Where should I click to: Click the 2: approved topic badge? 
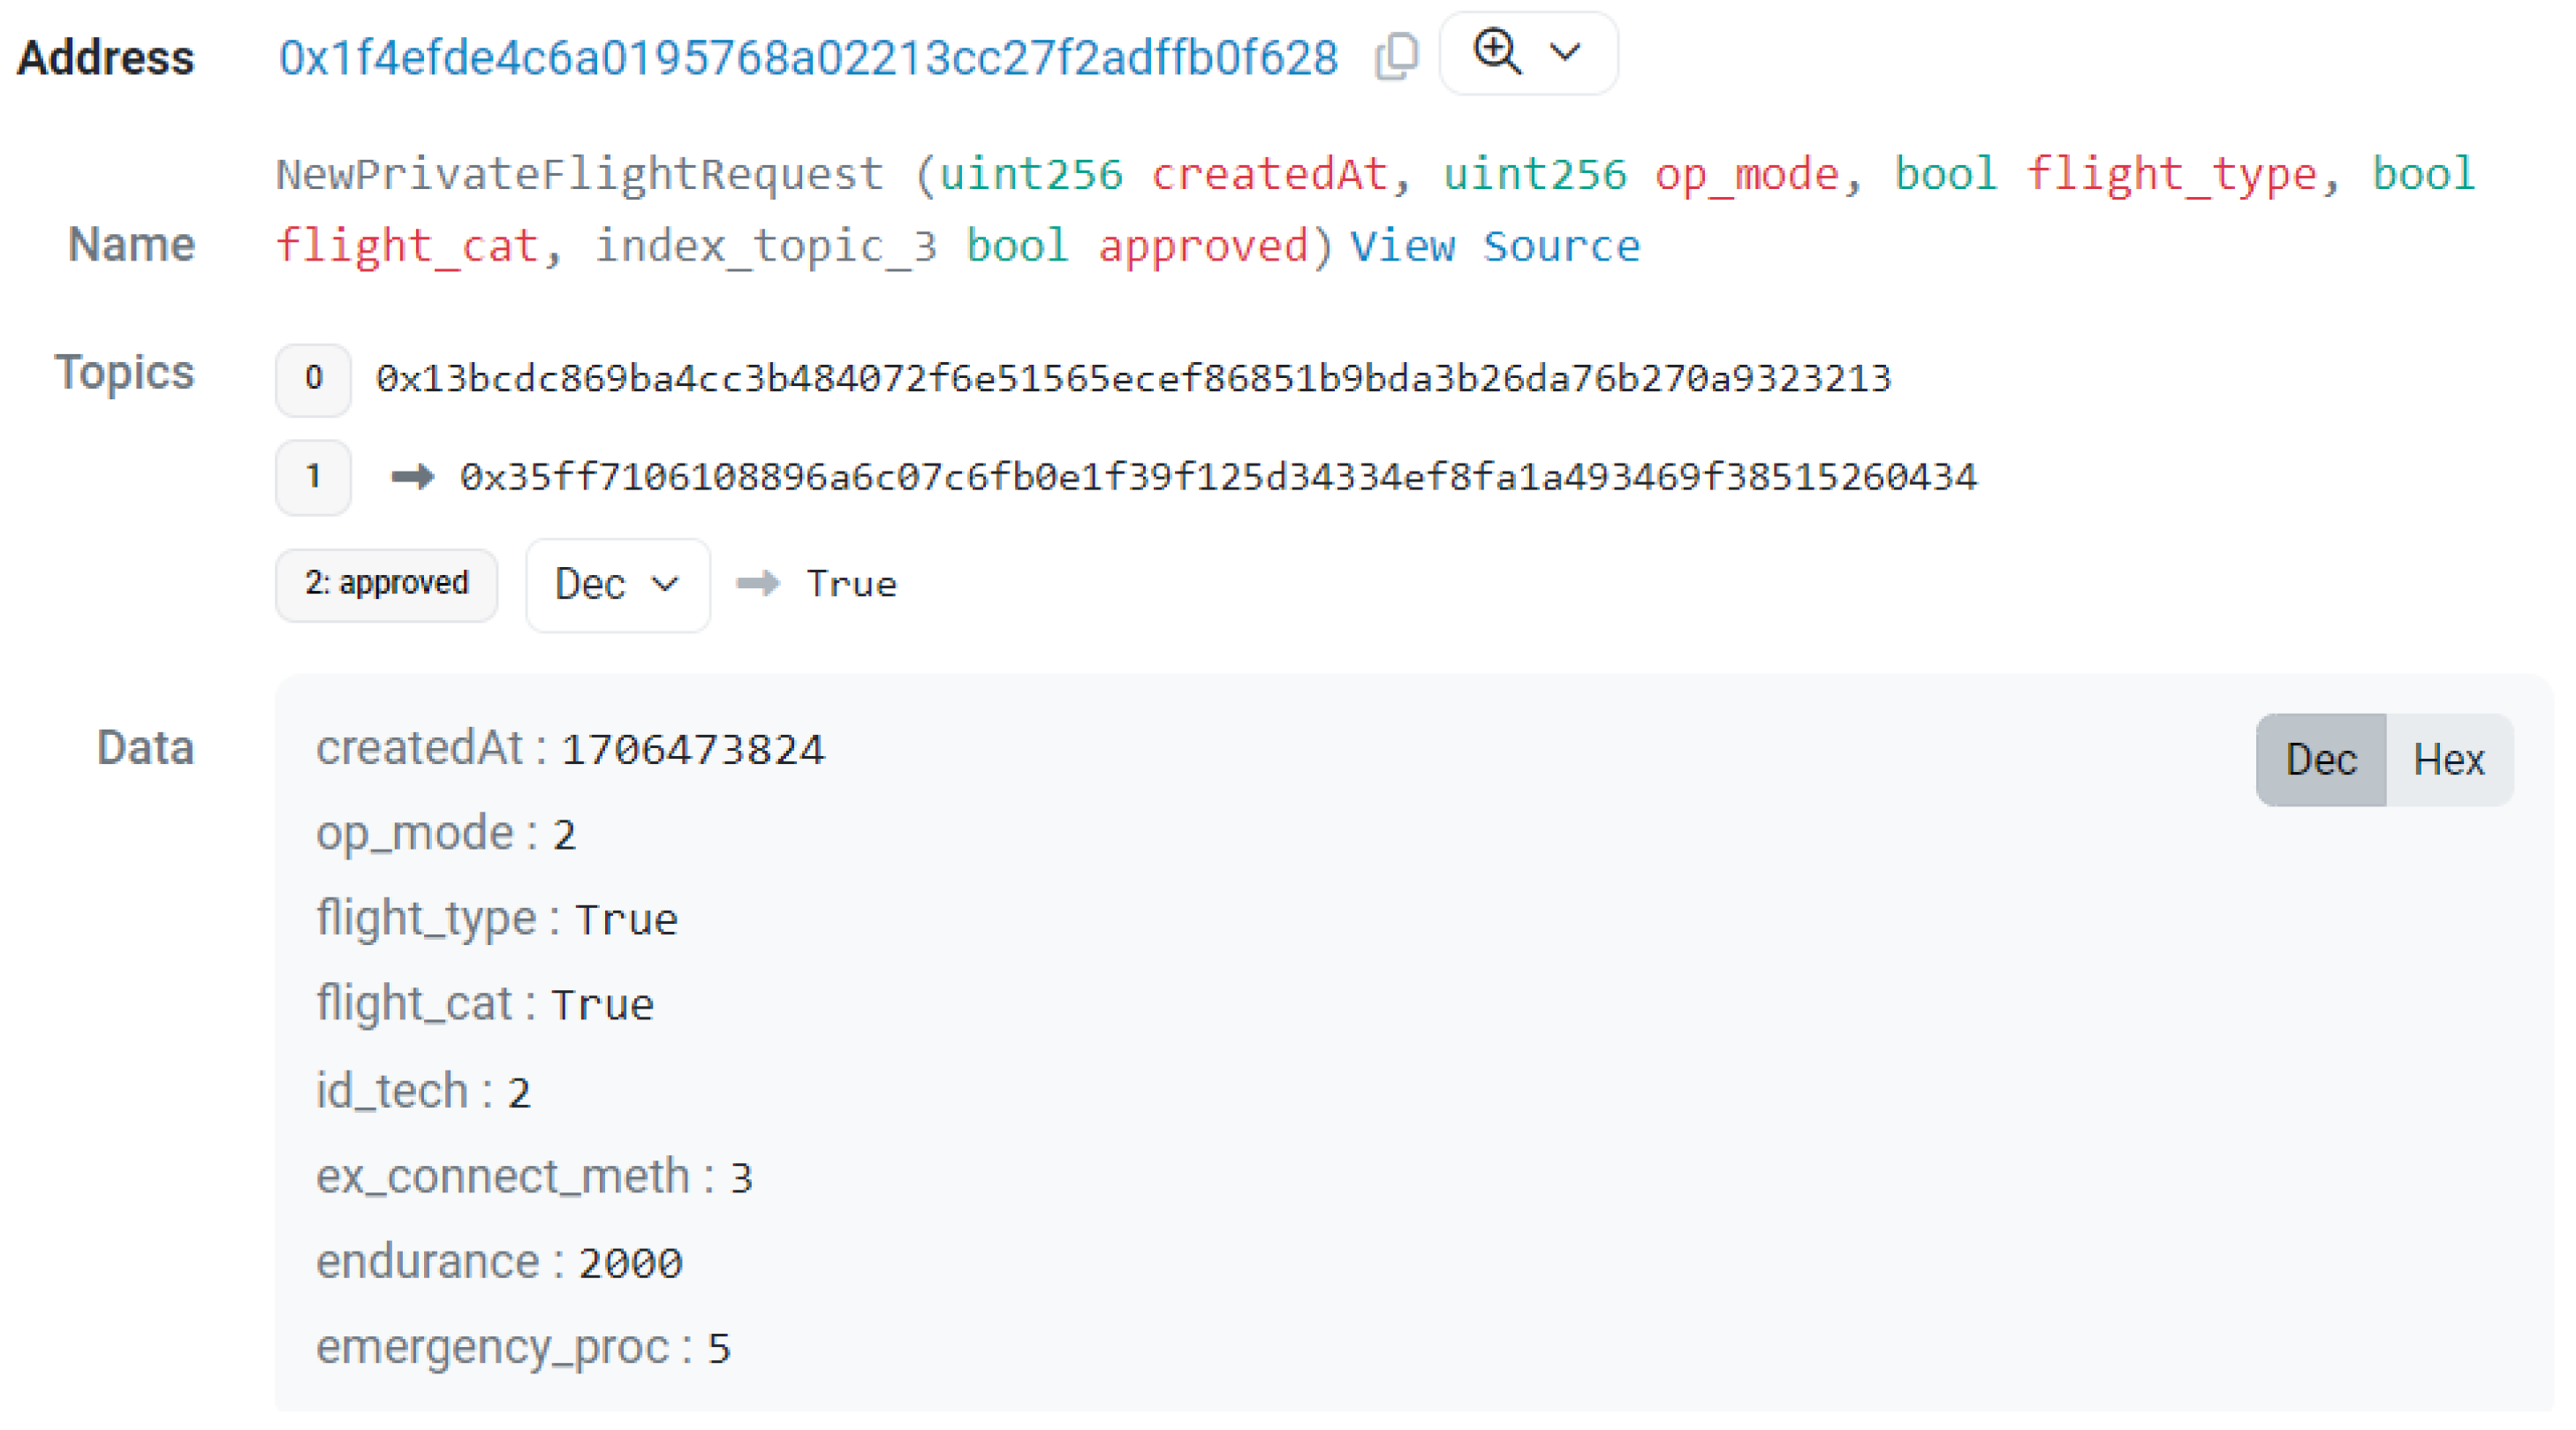point(387,584)
